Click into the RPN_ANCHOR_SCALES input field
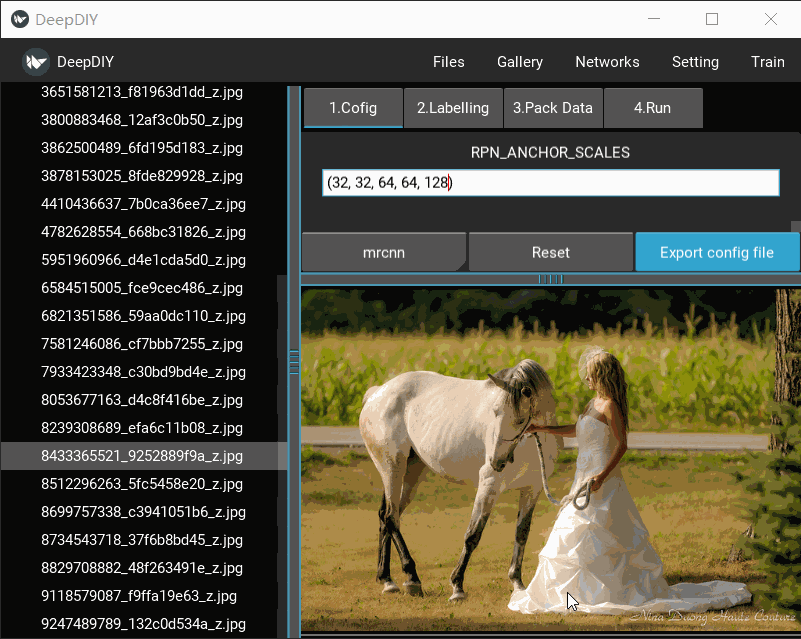This screenshot has height=639, width=801. click(x=550, y=182)
